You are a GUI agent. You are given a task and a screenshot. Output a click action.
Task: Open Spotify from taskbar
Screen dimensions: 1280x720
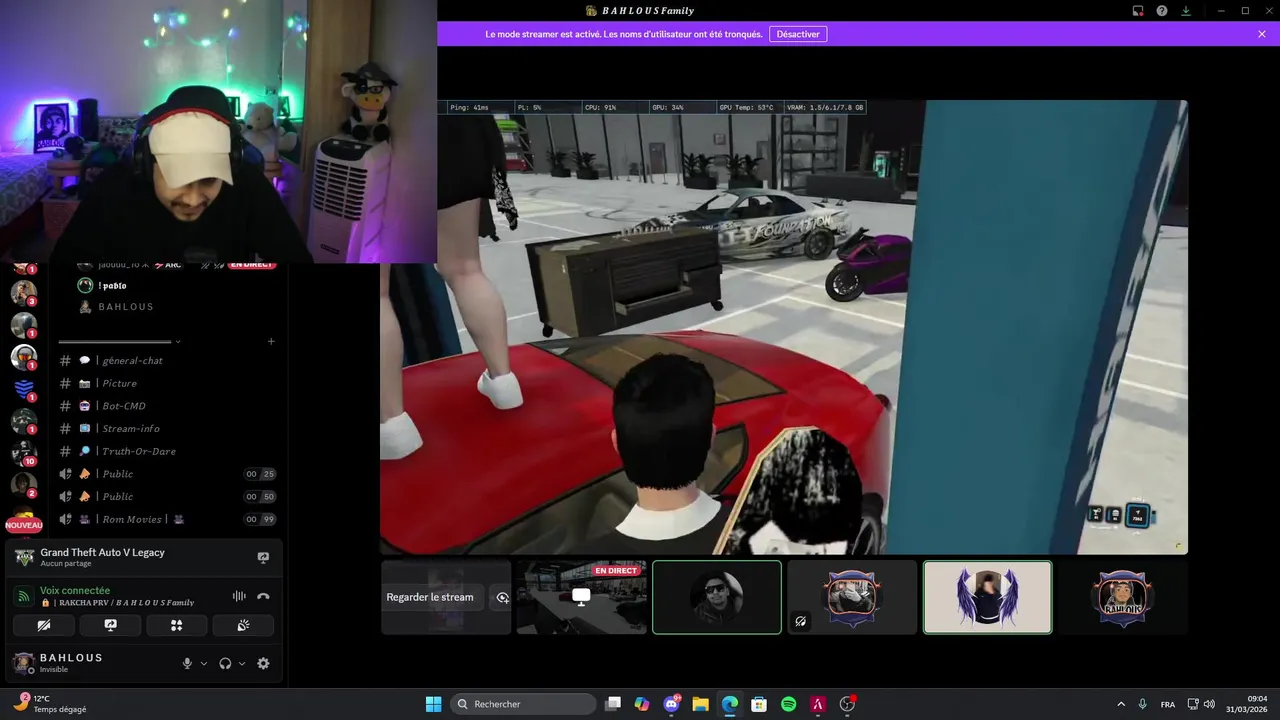click(788, 704)
